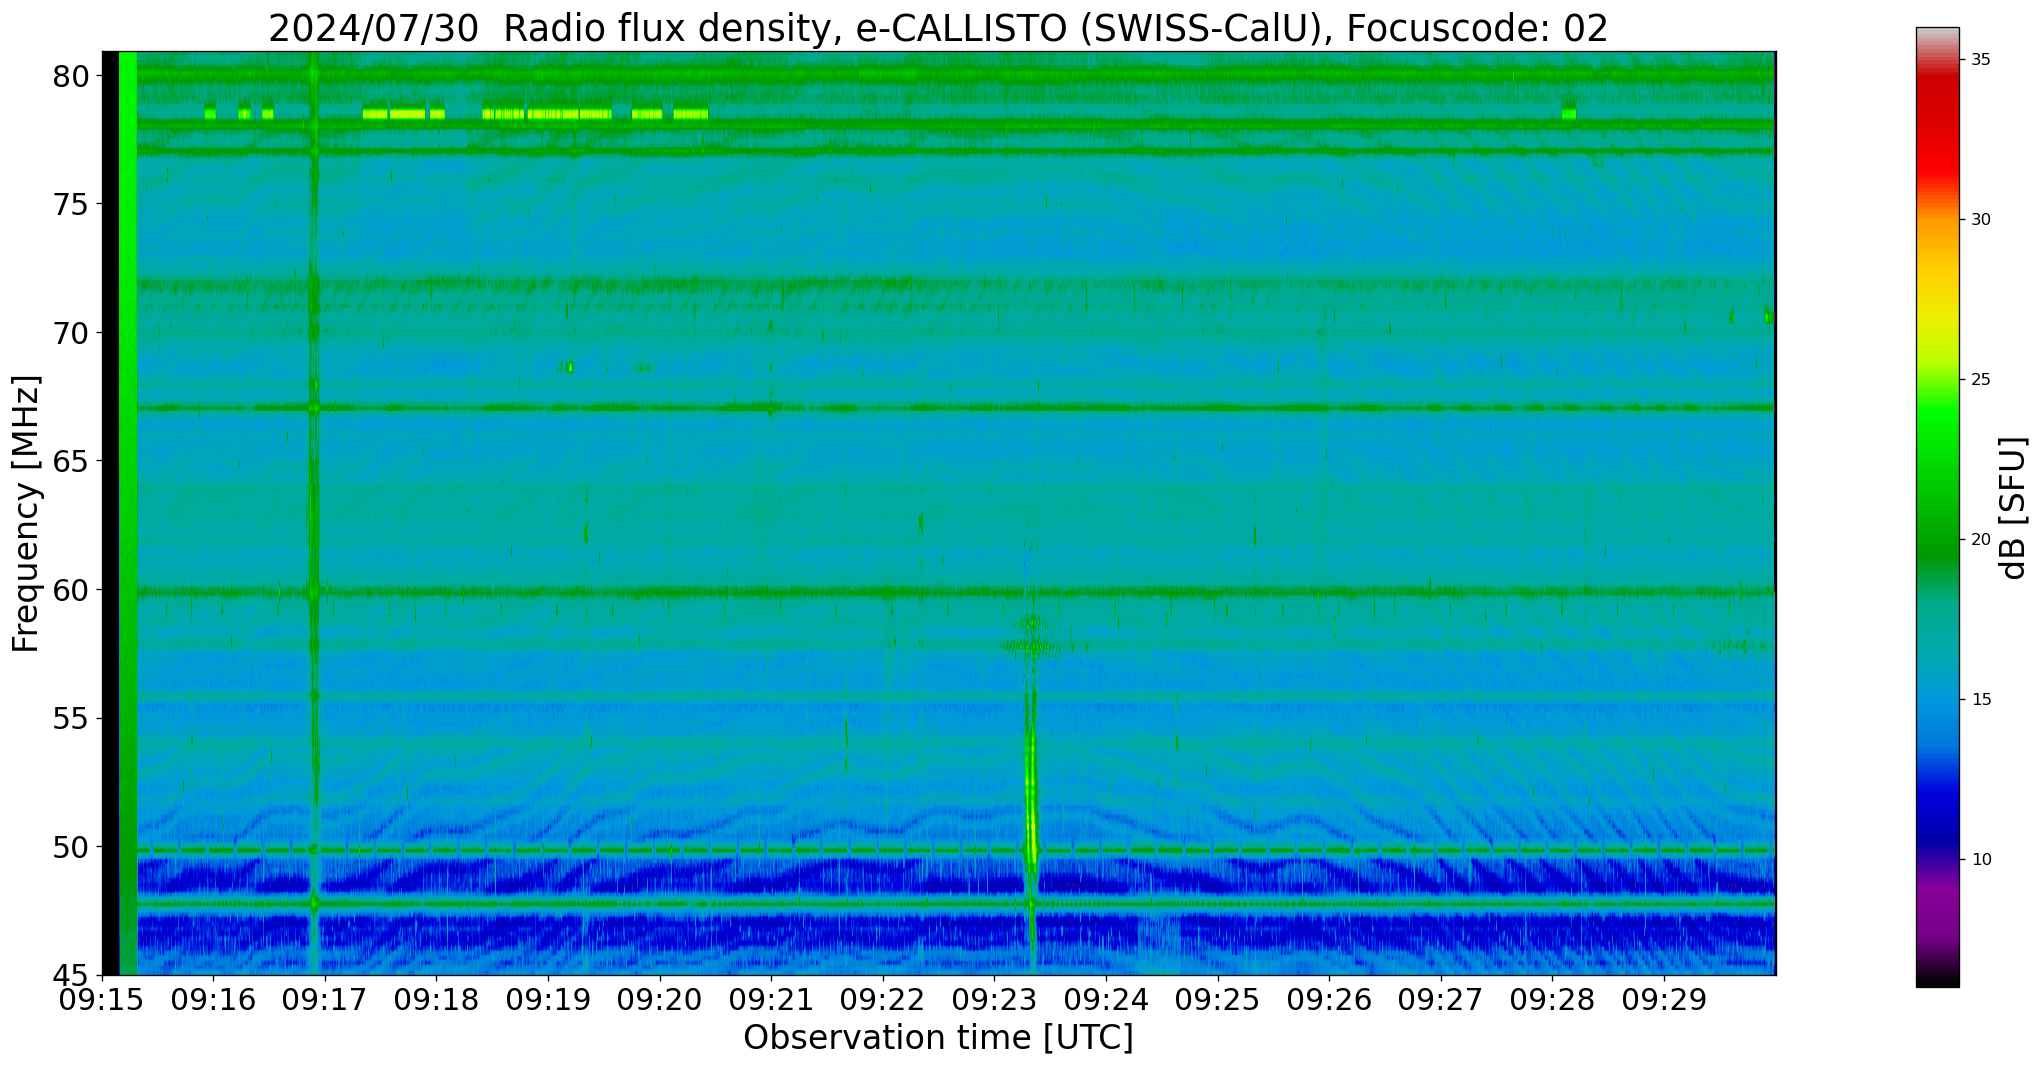Click the colorbar tick label 25

tap(1981, 380)
